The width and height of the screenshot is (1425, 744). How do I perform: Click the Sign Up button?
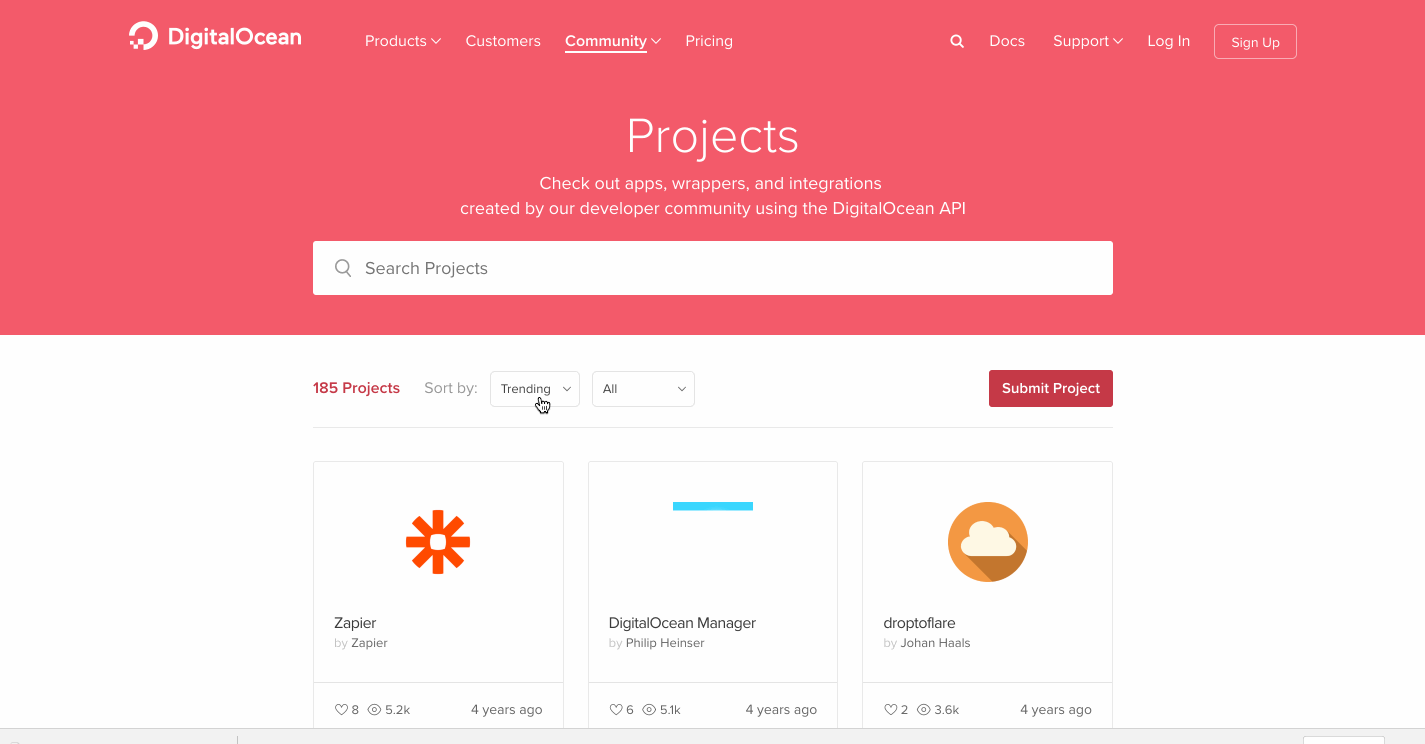pos(1254,41)
